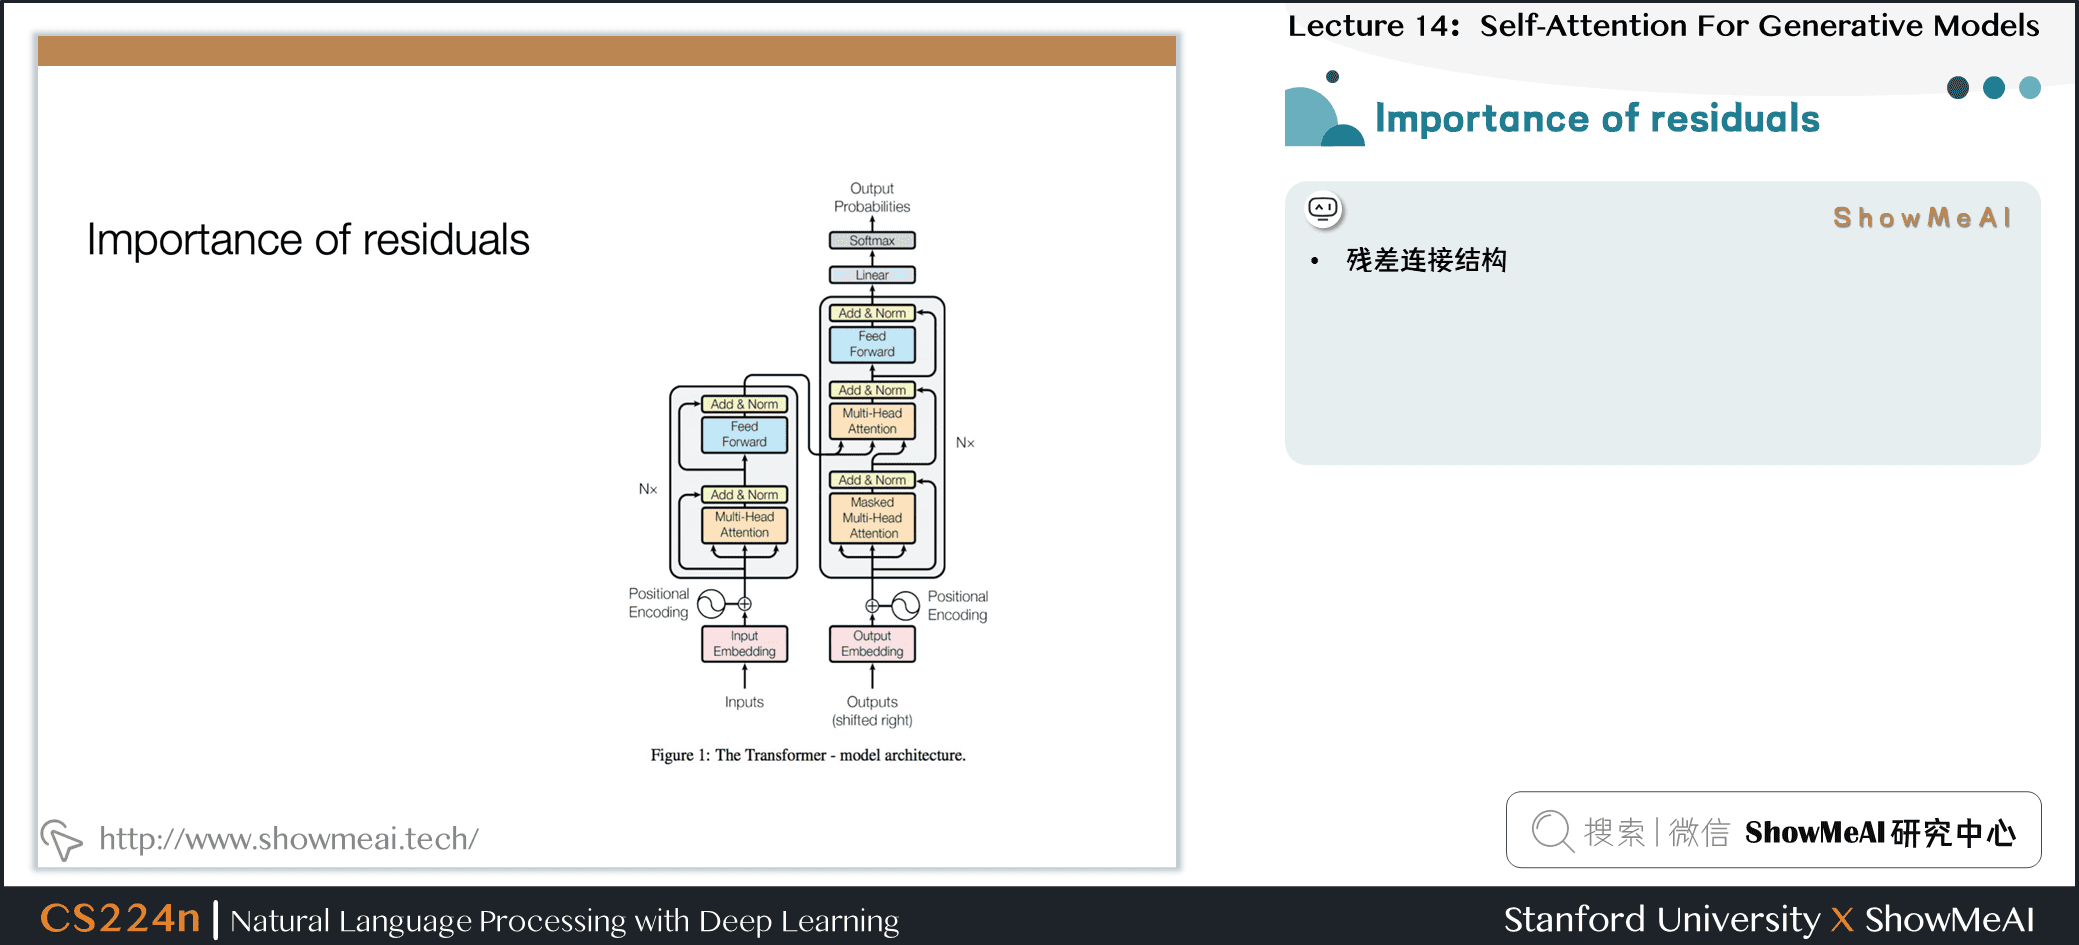Open the http://www.showmeai.tech/ link
Image resolution: width=2079 pixels, height=945 pixels.
coord(288,838)
